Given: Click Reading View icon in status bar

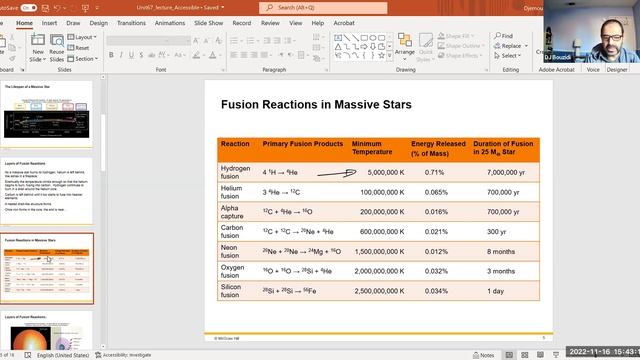Looking at the screenshot, I should pos(540,355).
